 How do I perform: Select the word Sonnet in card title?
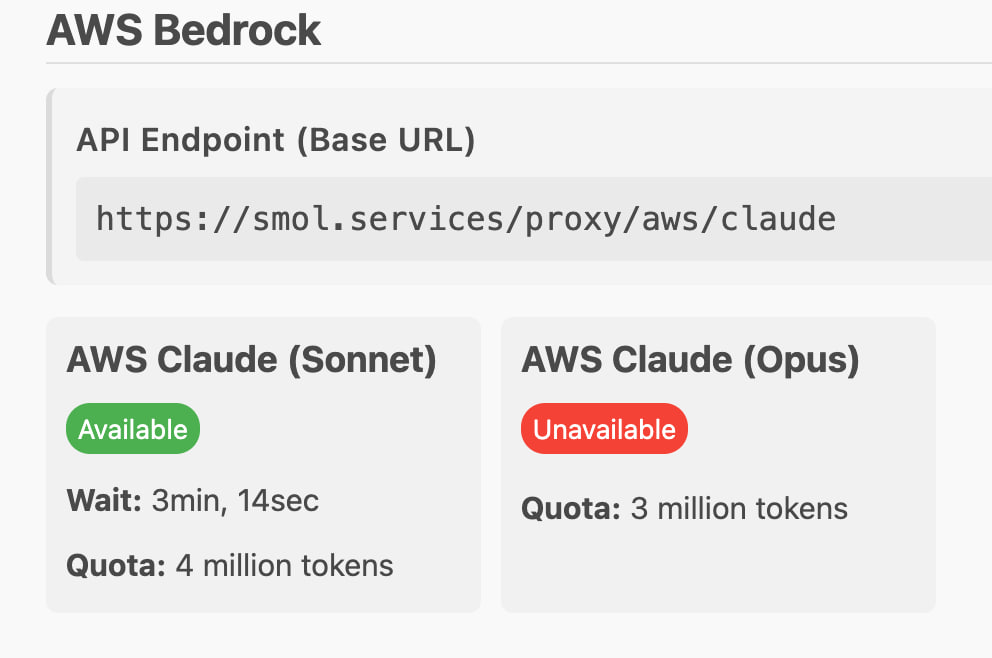[362, 360]
